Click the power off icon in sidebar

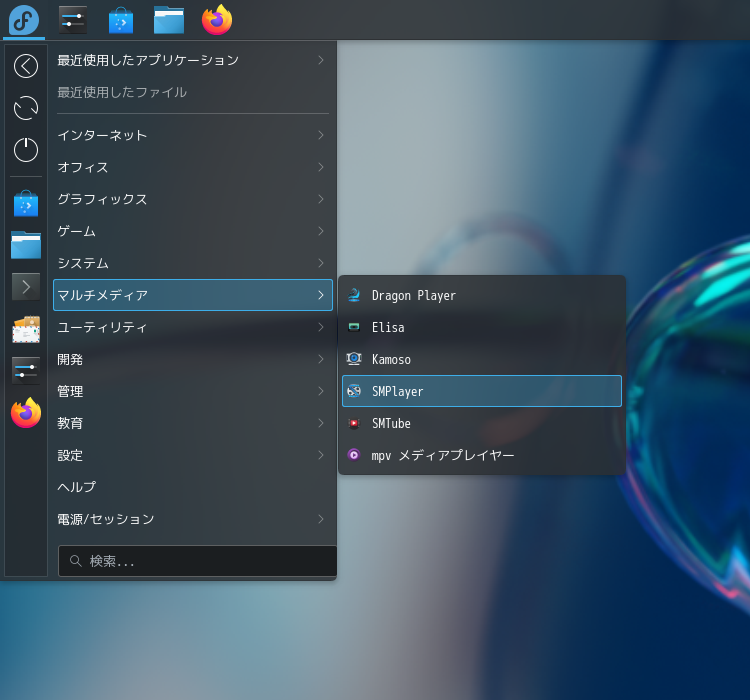pyautogui.click(x=26, y=150)
